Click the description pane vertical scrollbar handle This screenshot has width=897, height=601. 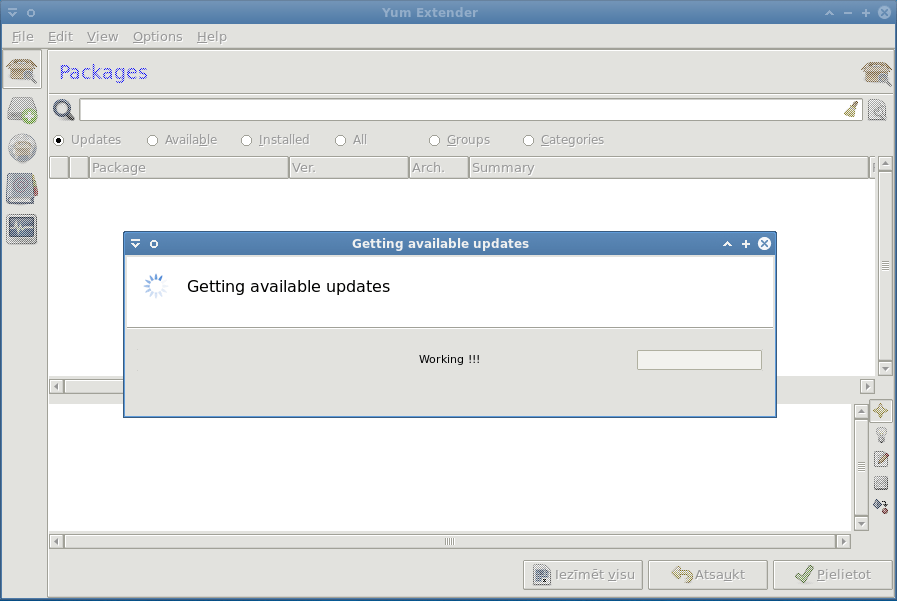[862, 467]
